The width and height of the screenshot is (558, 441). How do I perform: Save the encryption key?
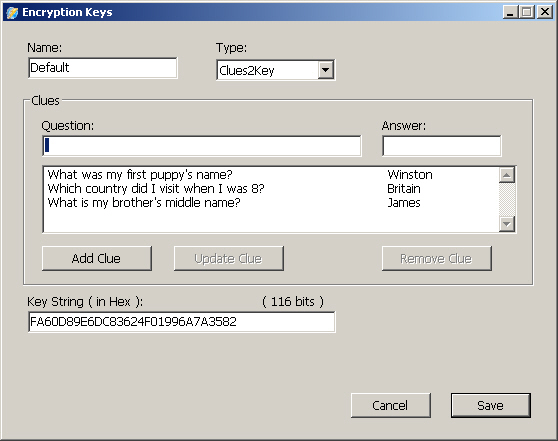coord(490,405)
